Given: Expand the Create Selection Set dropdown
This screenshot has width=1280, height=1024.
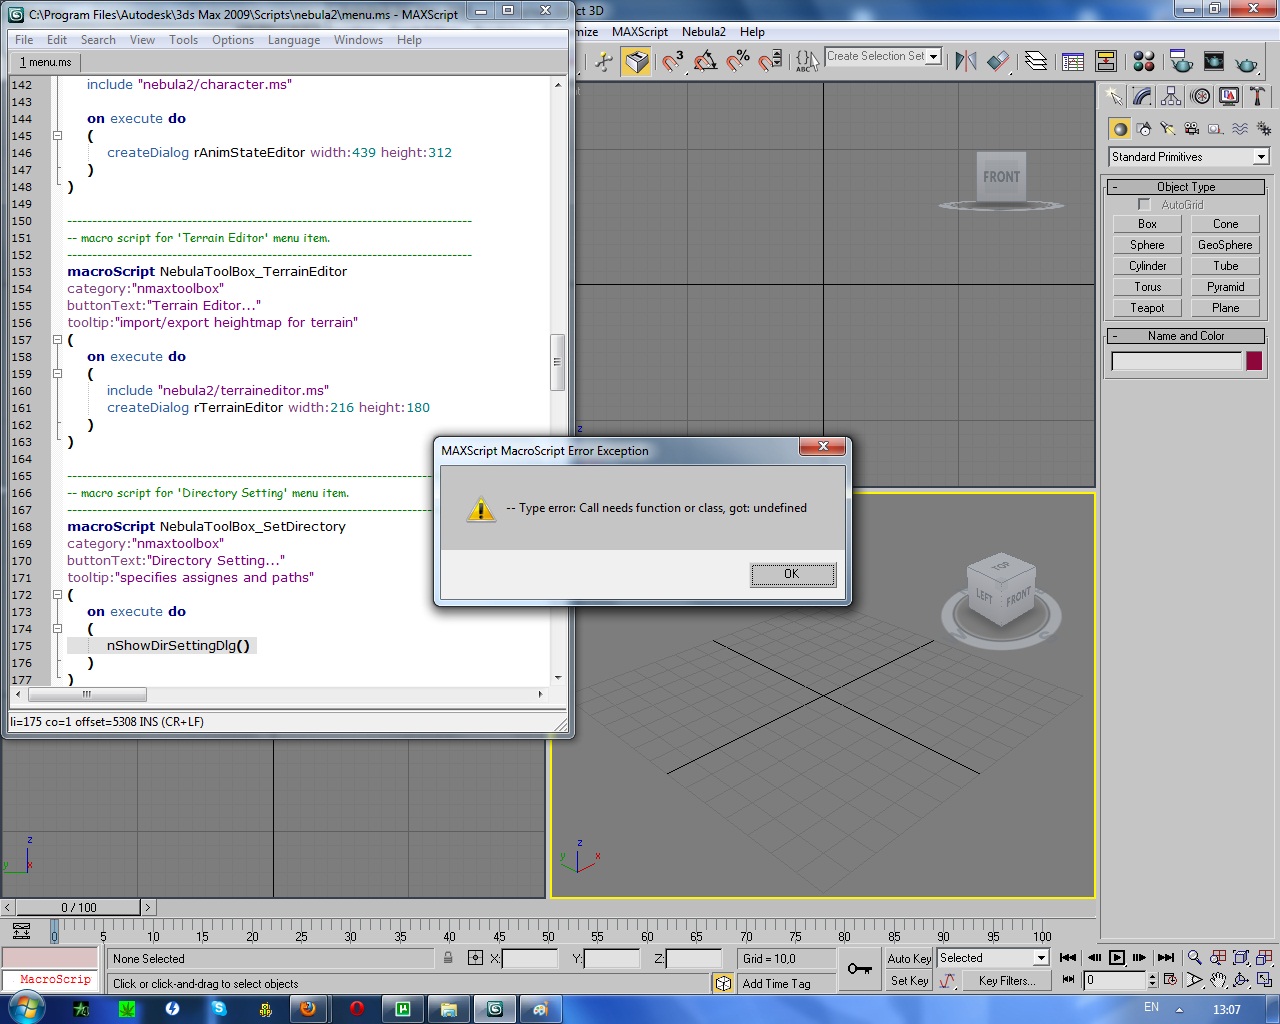Looking at the screenshot, I should (x=933, y=57).
